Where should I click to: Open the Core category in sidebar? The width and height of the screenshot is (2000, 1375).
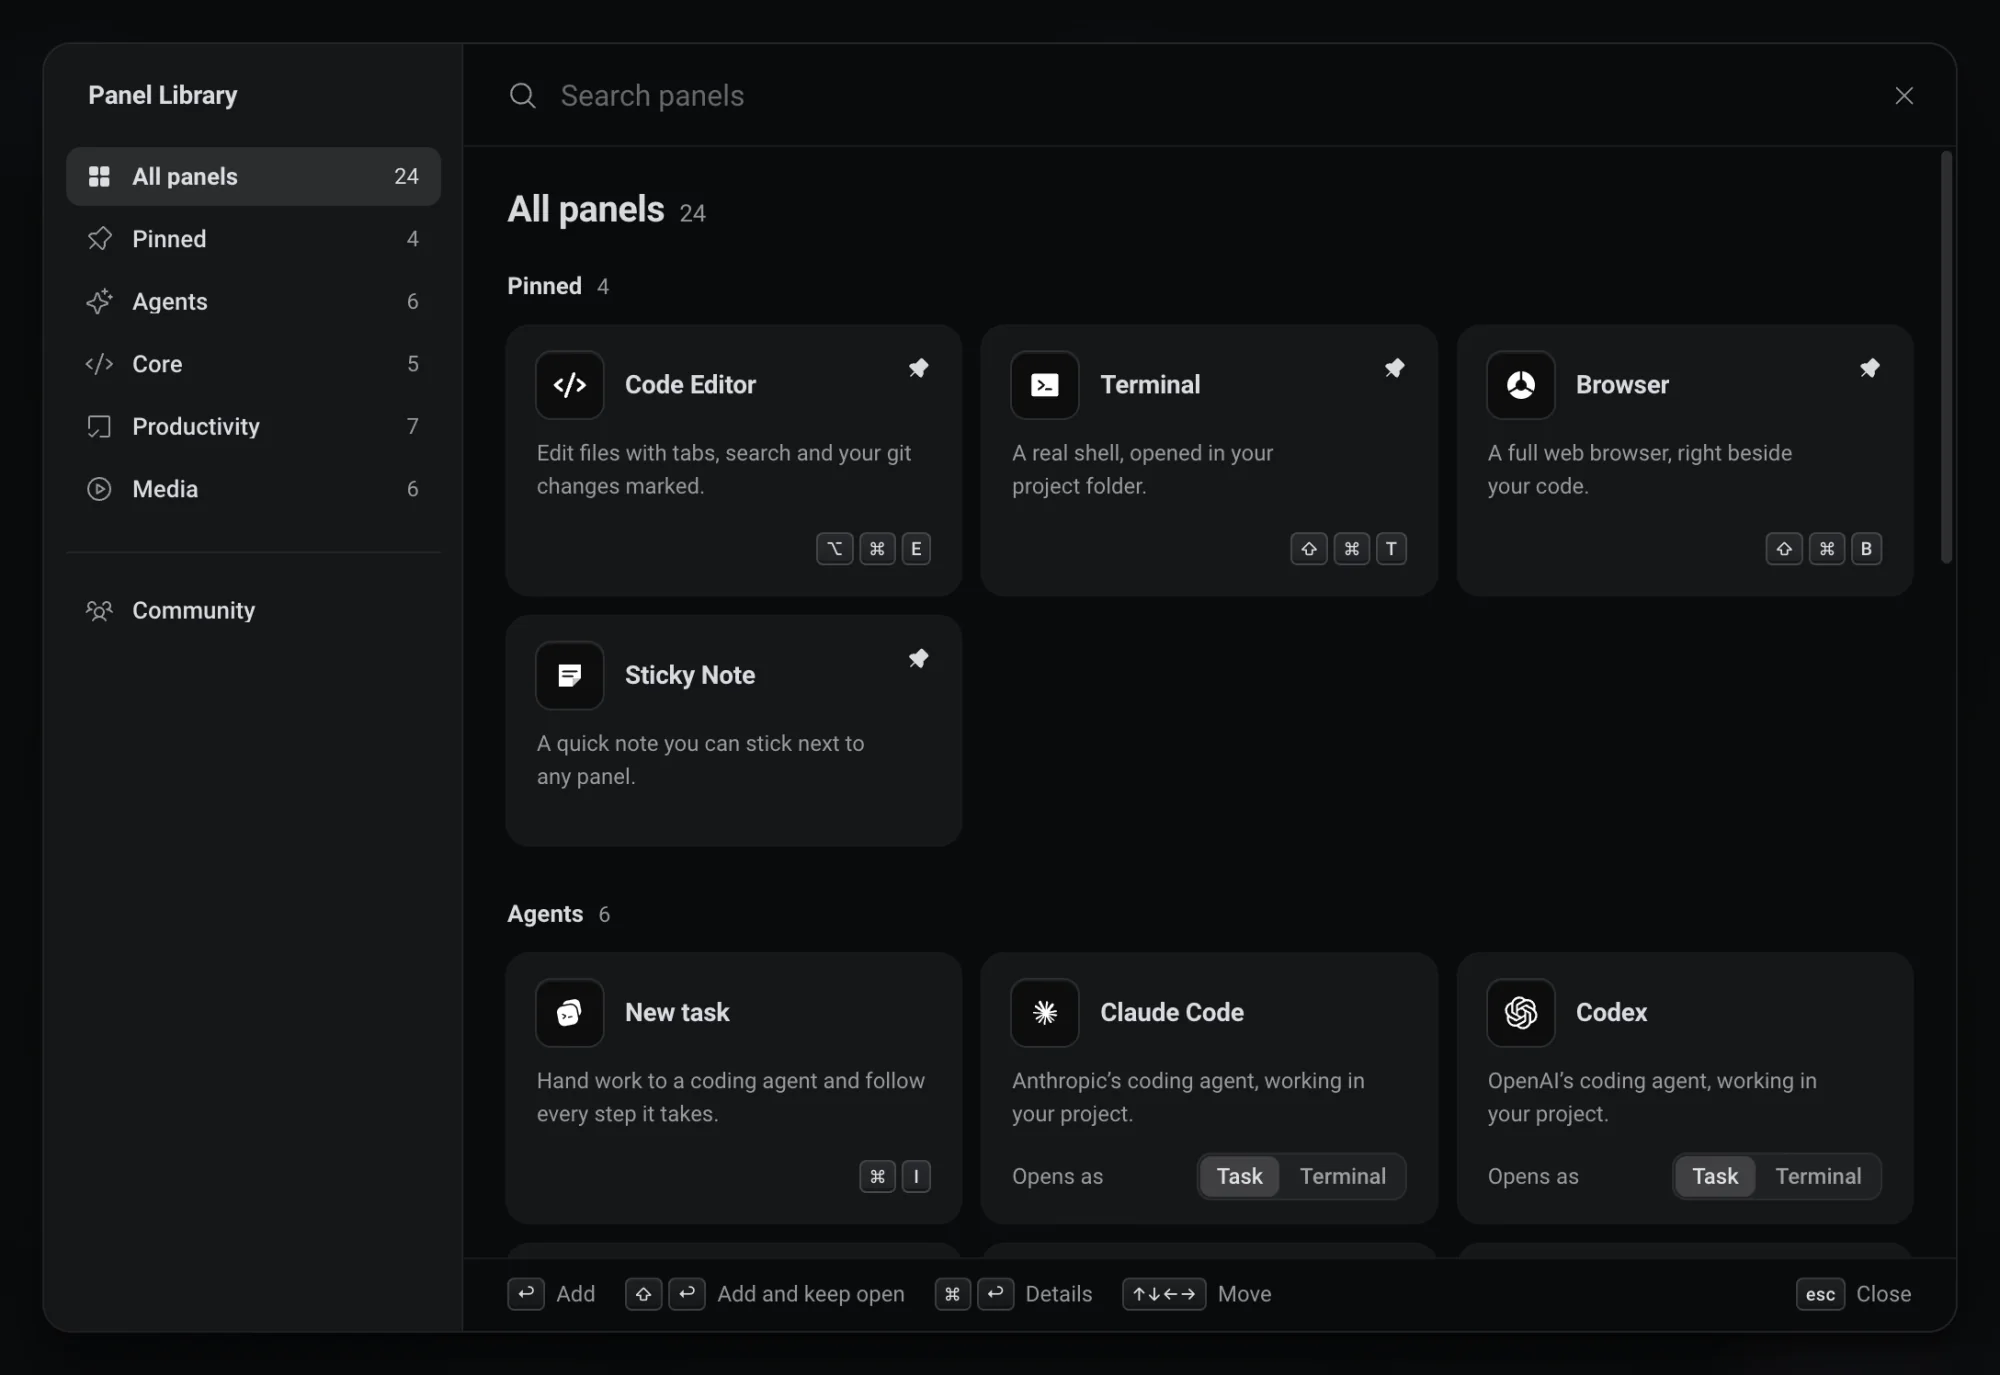point(253,364)
